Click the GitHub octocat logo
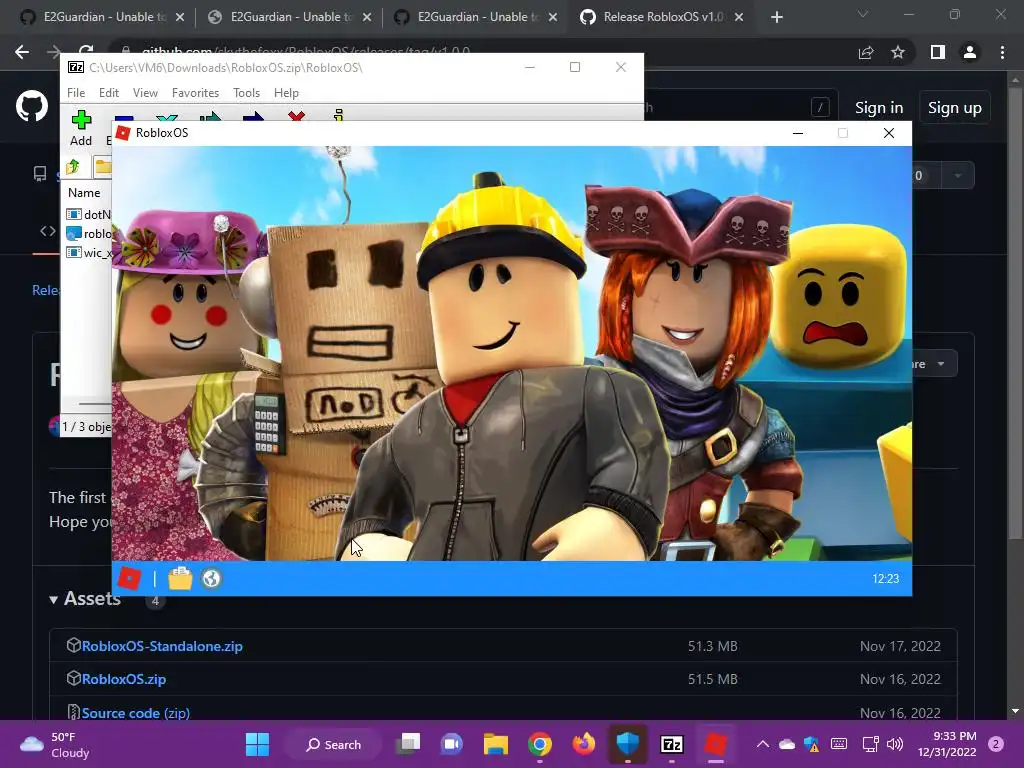This screenshot has width=1024, height=768. (32, 106)
